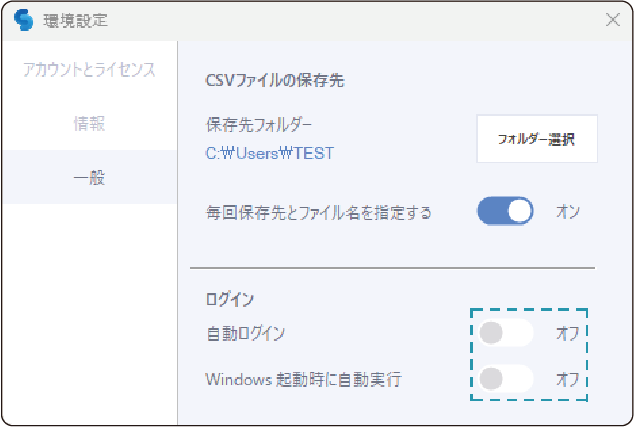This screenshot has width=634, height=427.
Task: Click the 保存先フォルダー label
Action: 259,125
